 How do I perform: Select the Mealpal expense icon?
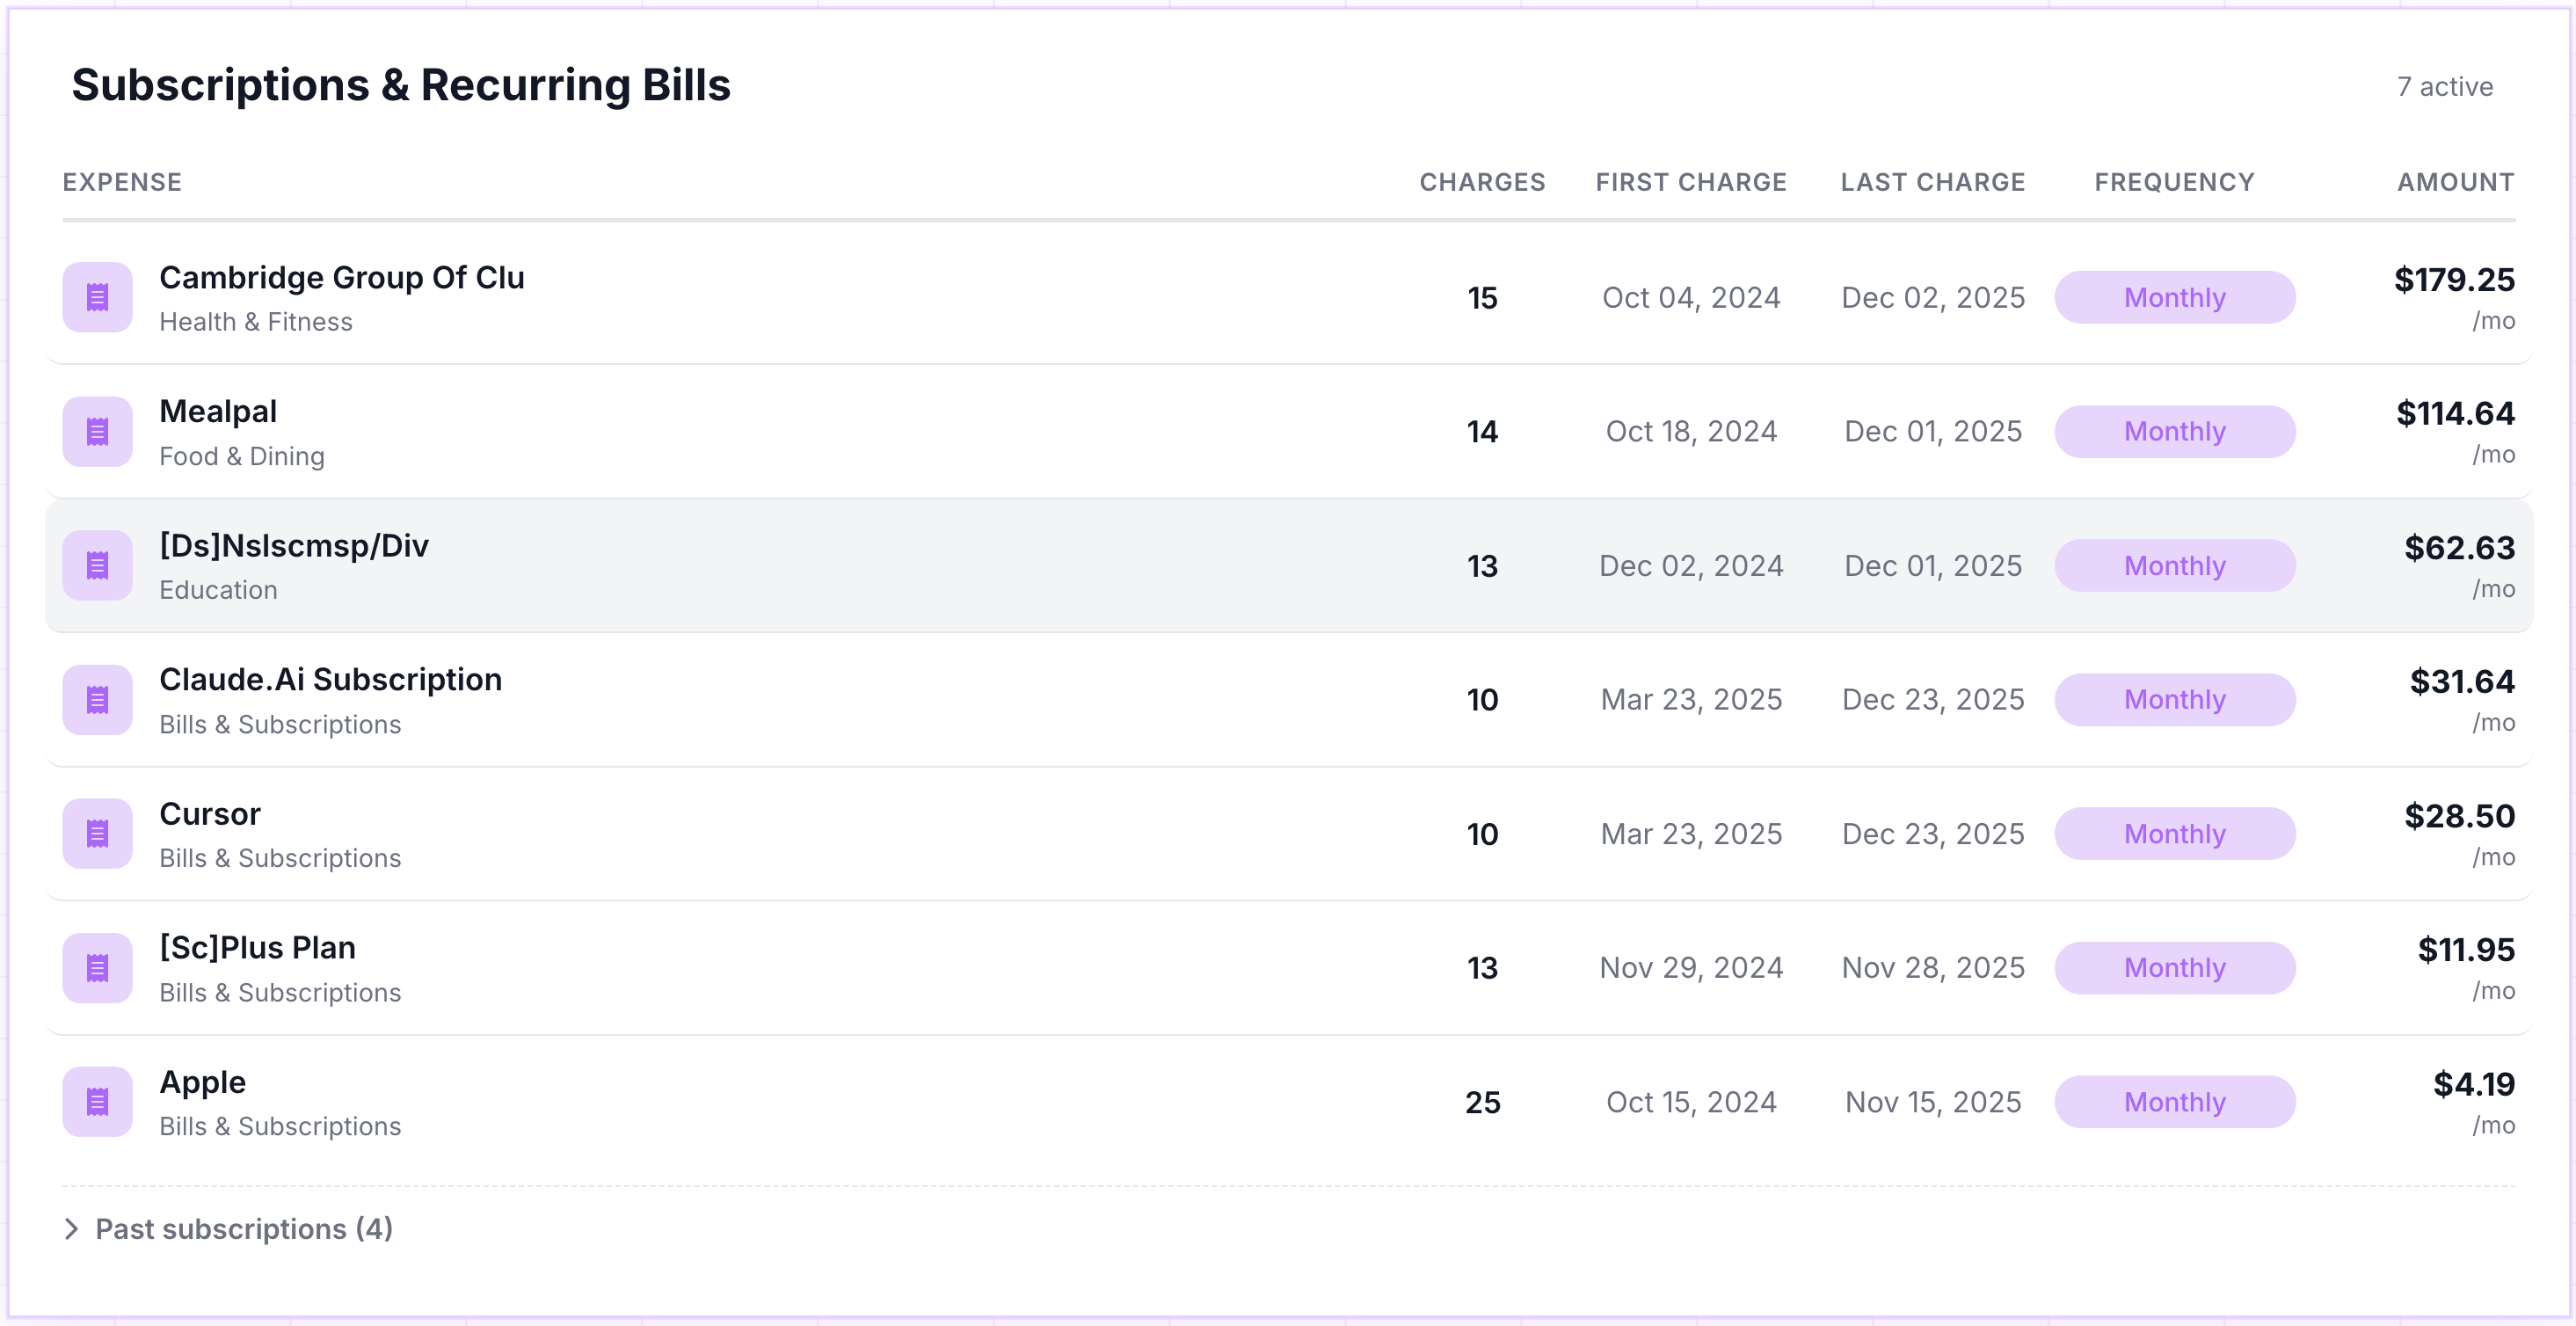tap(97, 431)
